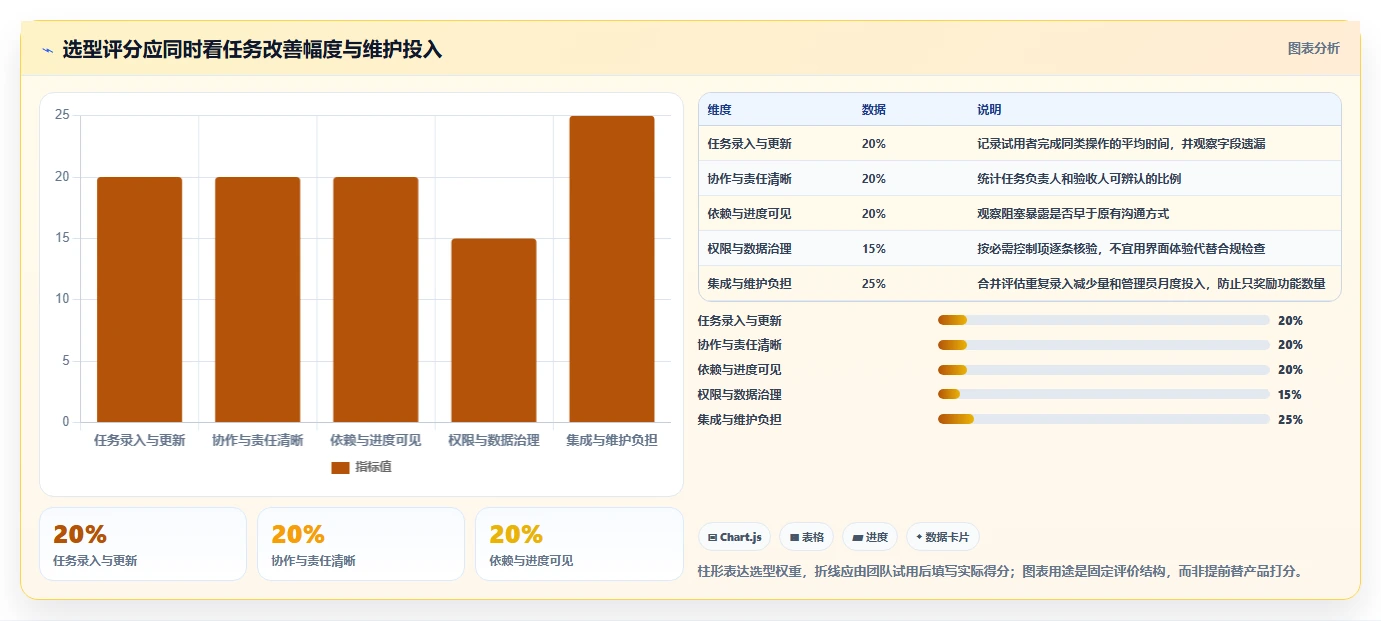Click description 观察阻塞暴露是否早于原有沟通方式
The width and height of the screenshot is (1381, 621).
(x=1073, y=214)
